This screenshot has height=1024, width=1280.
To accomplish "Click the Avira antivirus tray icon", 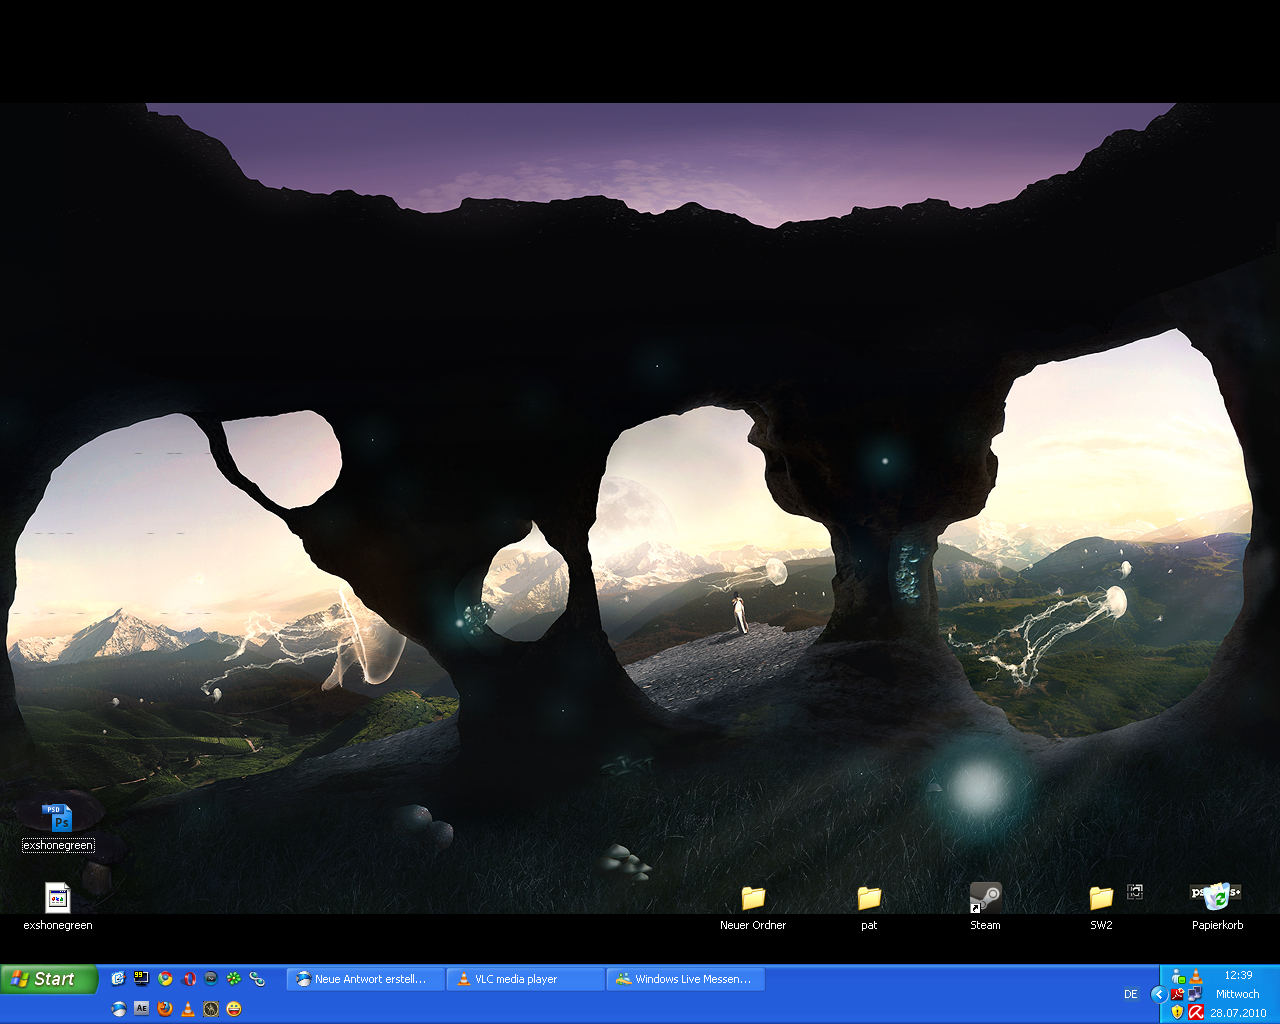I will coord(1195,1012).
